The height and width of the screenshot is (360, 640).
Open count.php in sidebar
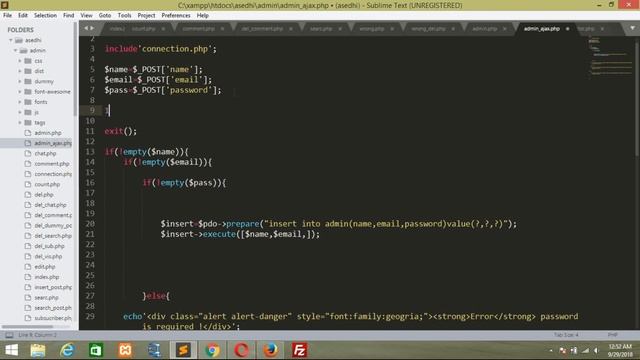click(x=47, y=184)
